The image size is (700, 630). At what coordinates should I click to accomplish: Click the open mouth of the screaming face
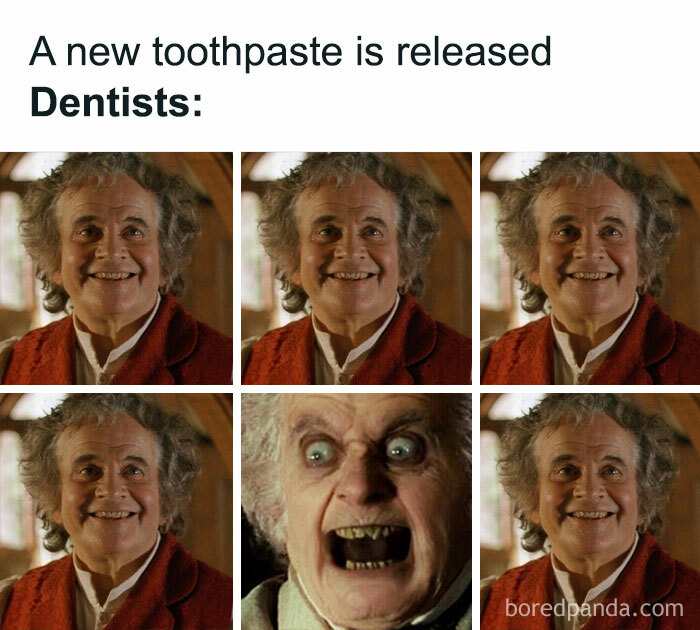367,548
